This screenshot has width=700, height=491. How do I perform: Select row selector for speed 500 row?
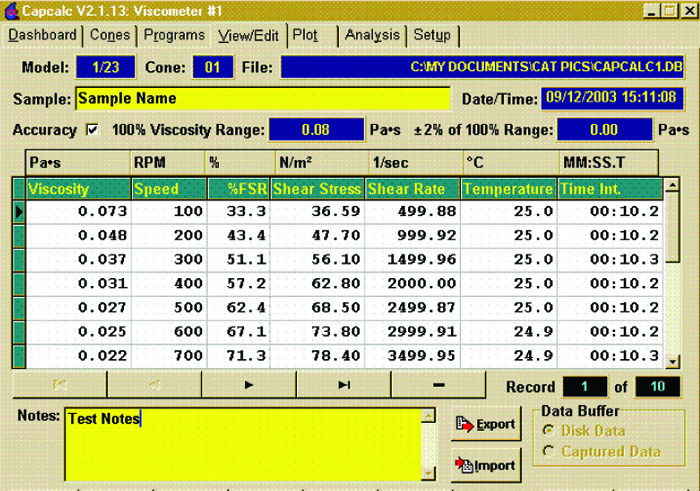(x=19, y=308)
